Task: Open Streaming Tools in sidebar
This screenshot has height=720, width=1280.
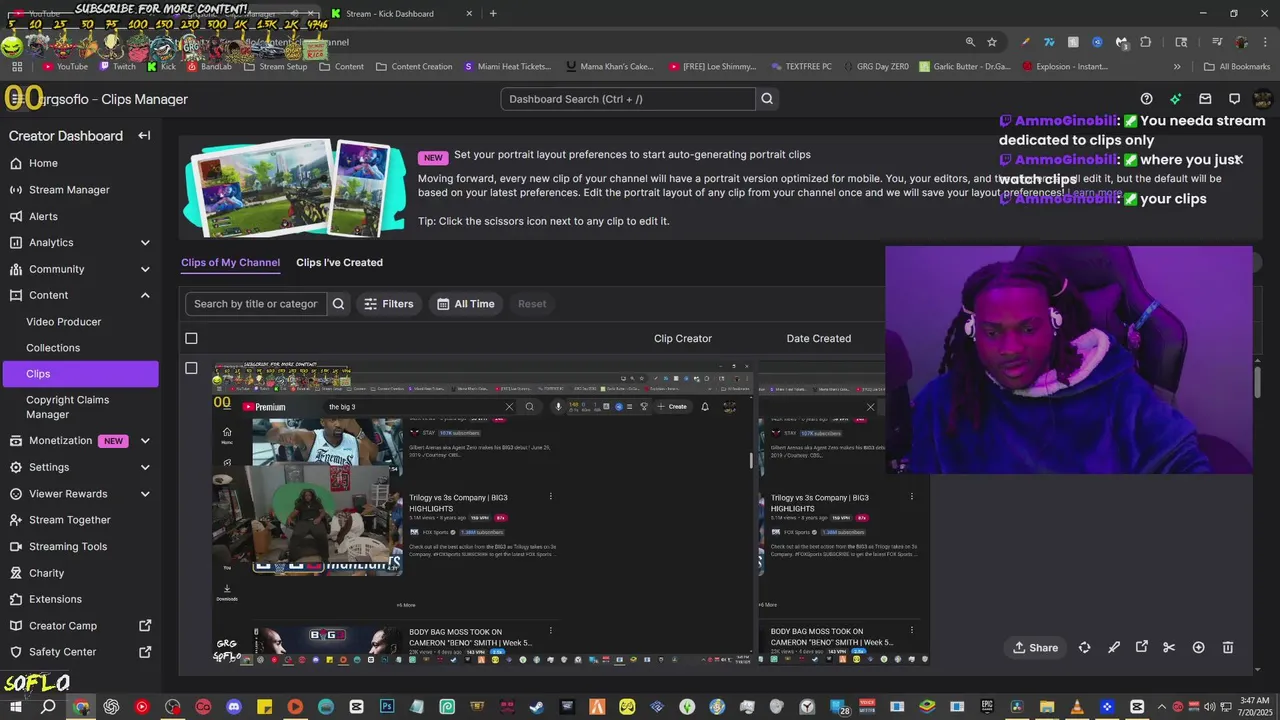Action: click(x=68, y=547)
